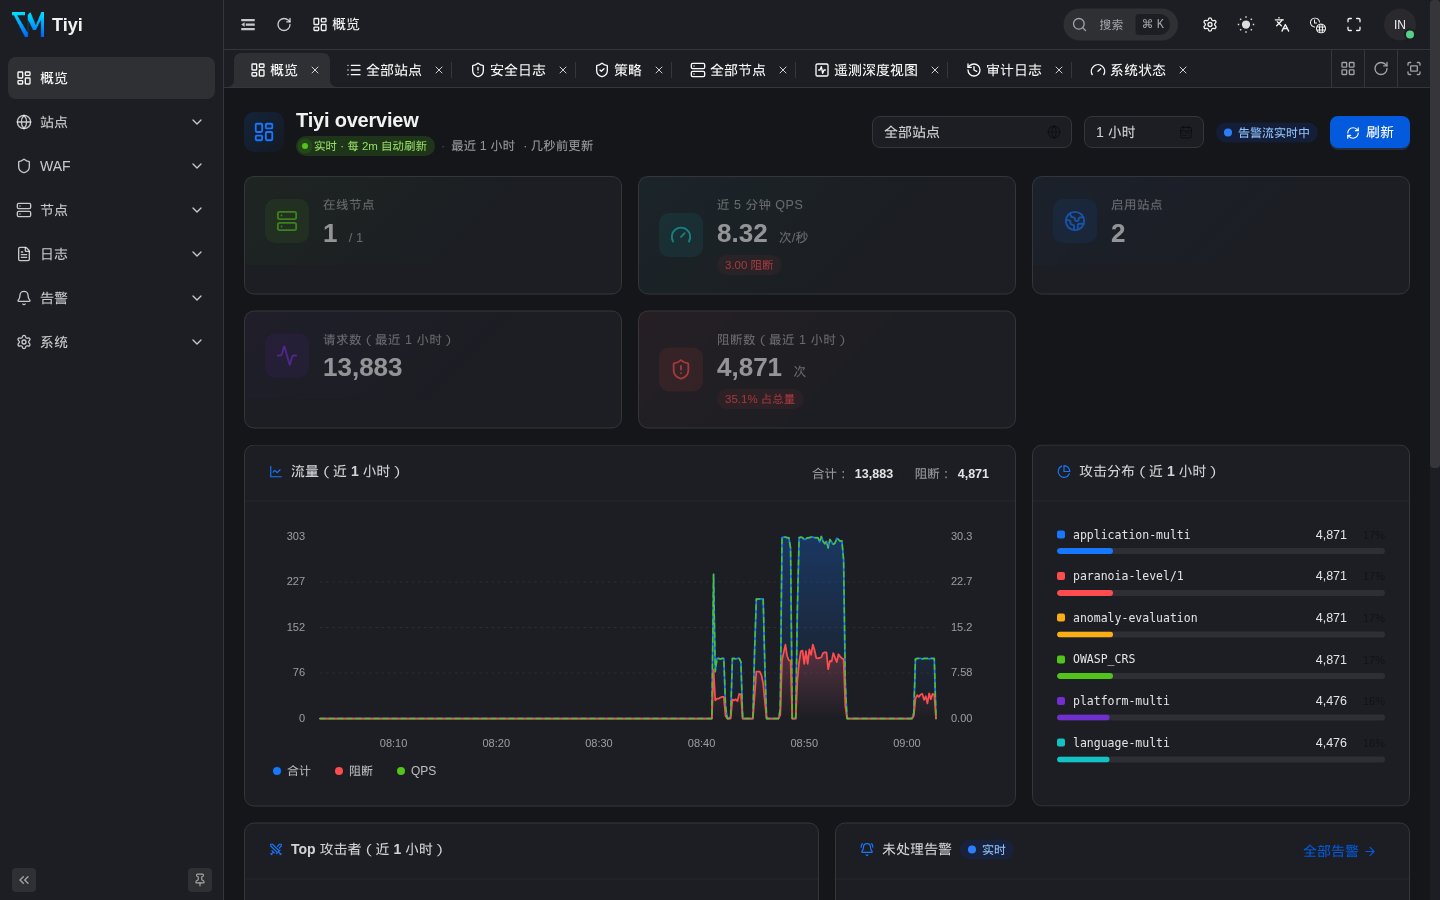Open the 1 小时 time range dropdown

coord(1144,132)
